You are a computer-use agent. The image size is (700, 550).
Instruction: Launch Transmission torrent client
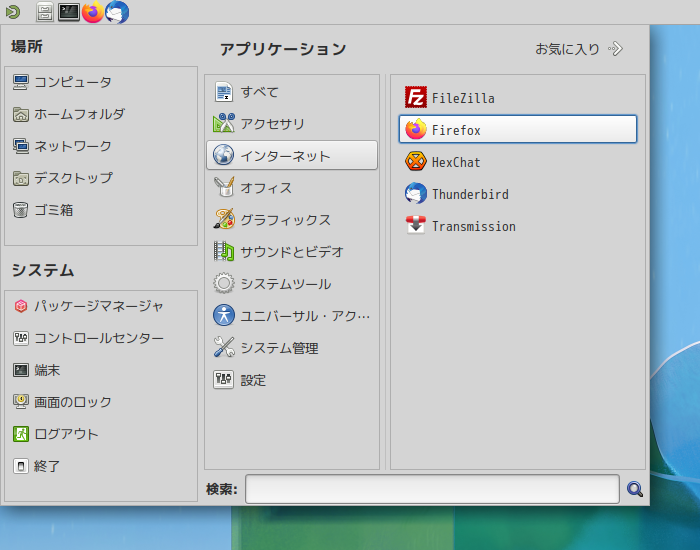tap(517, 226)
